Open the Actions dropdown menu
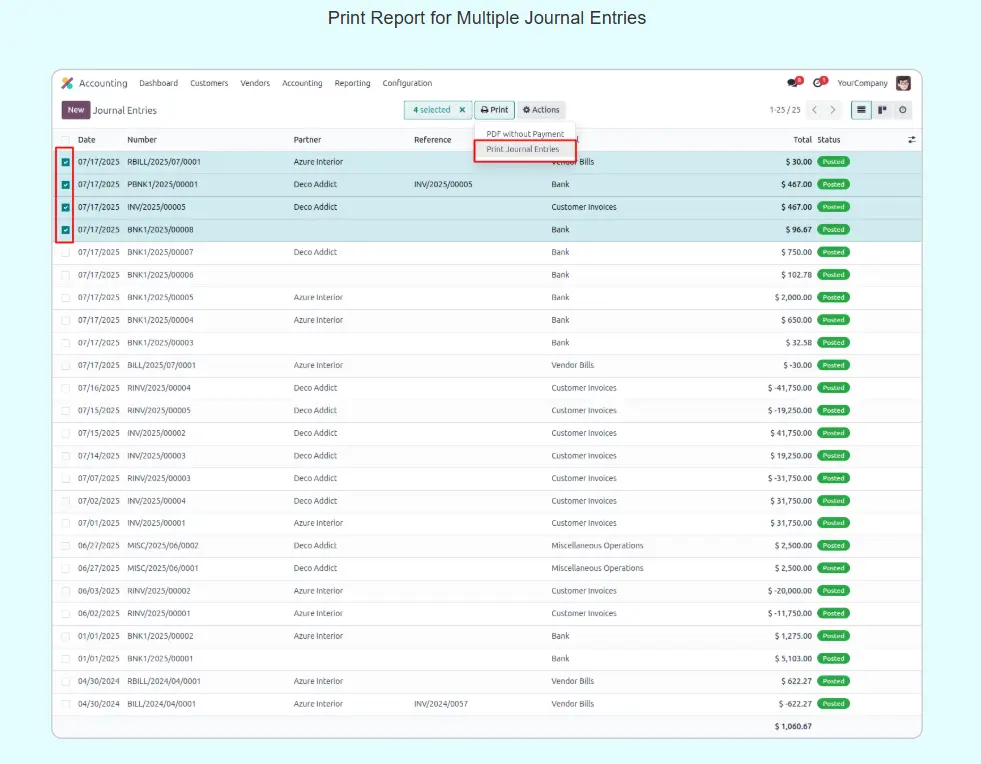981x764 pixels. point(541,110)
